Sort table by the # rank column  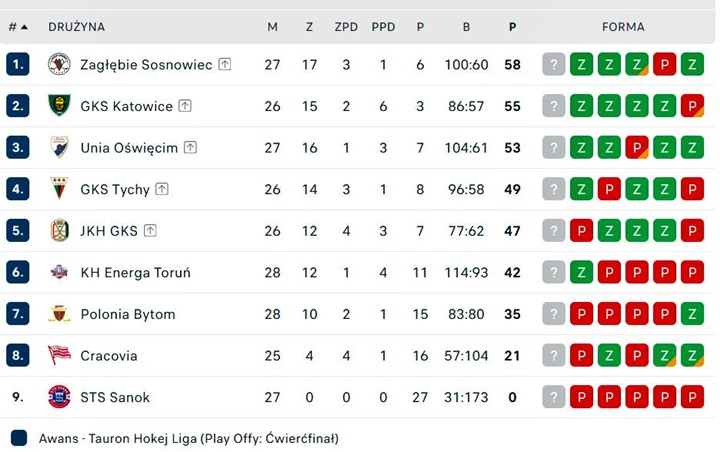click(17, 27)
